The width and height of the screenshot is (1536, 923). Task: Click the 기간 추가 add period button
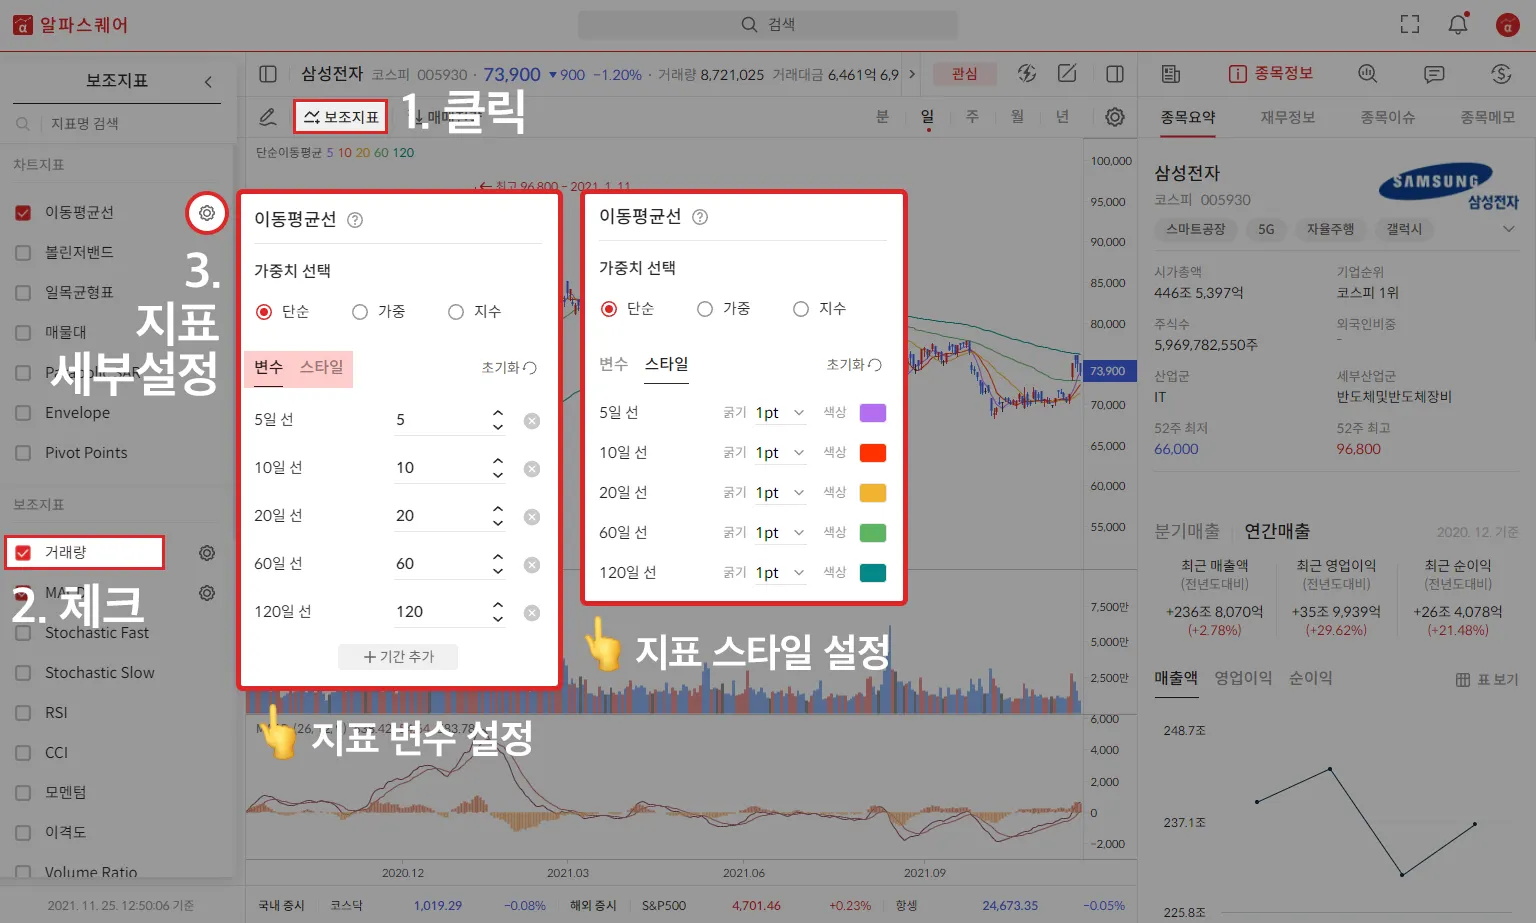(x=398, y=657)
